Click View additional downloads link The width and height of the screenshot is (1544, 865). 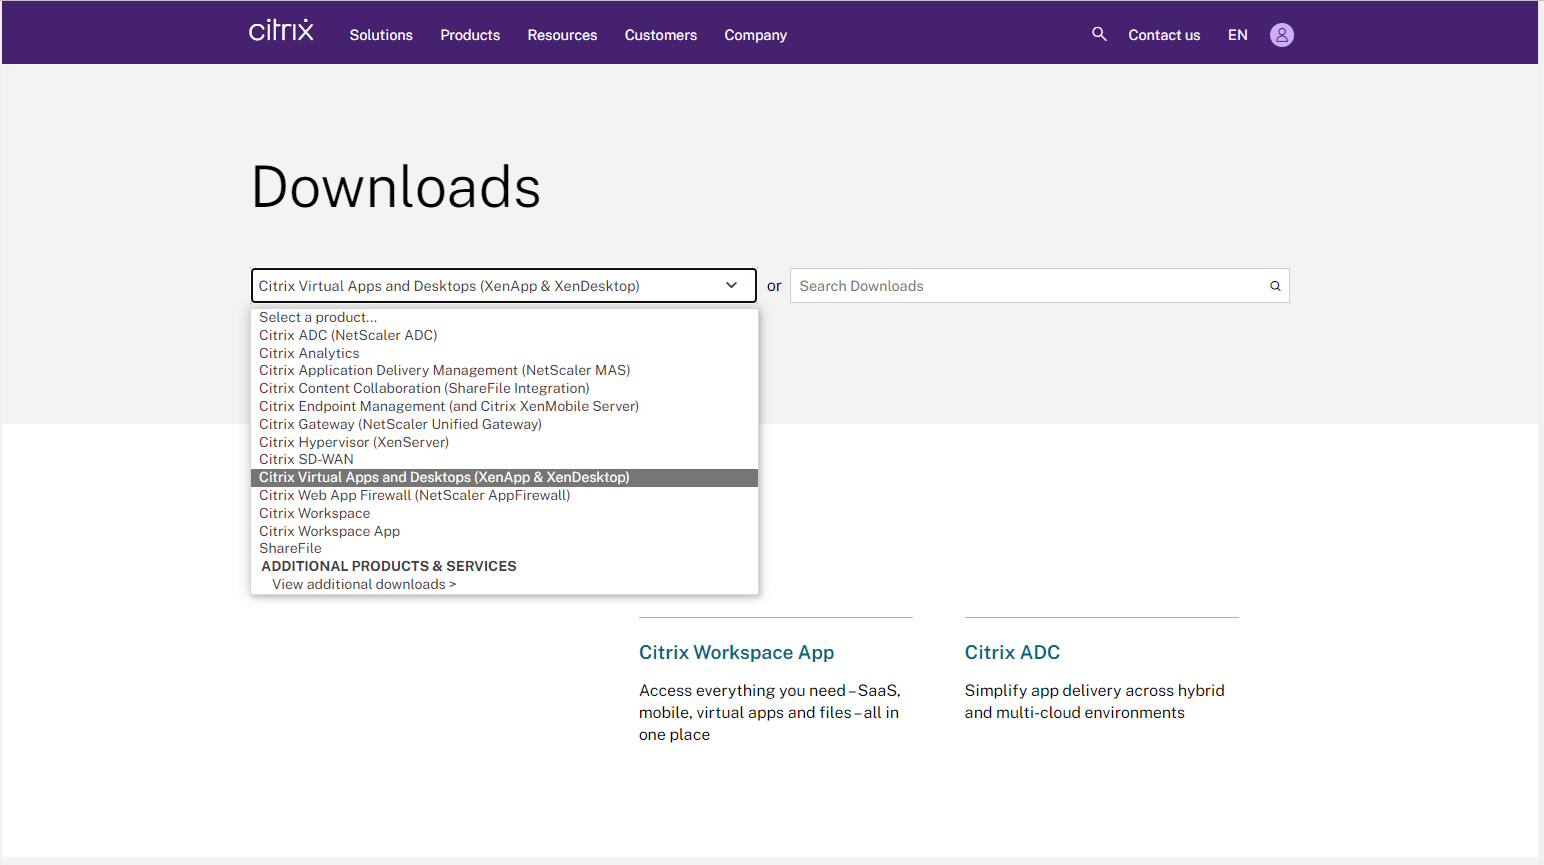coord(364,585)
